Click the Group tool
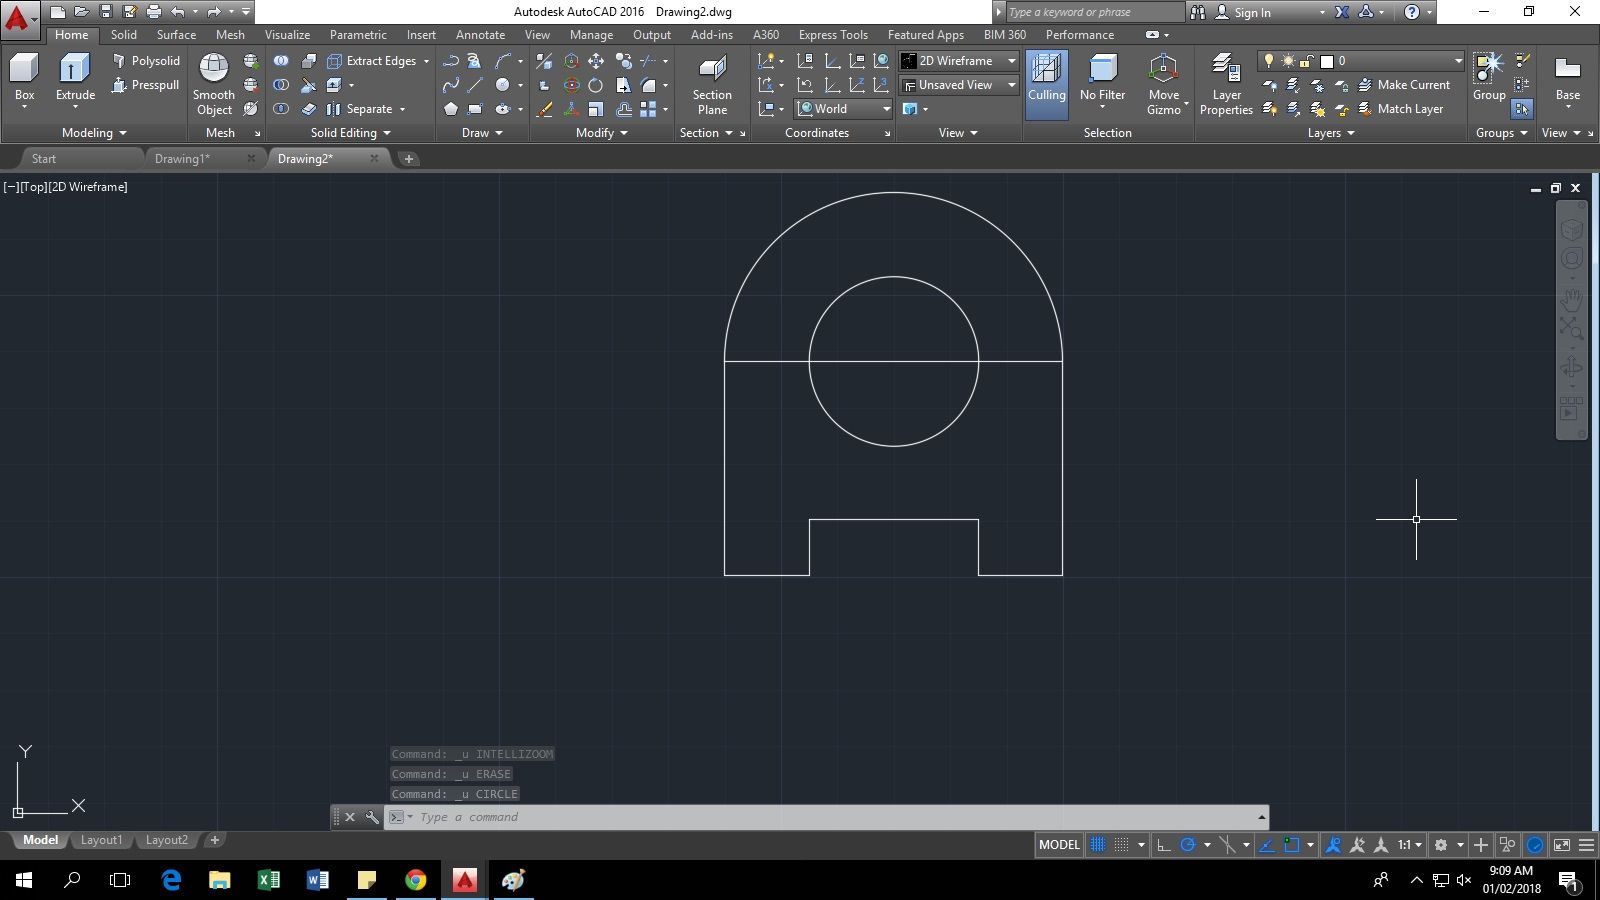Viewport: 1600px width, 900px height. (1489, 78)
